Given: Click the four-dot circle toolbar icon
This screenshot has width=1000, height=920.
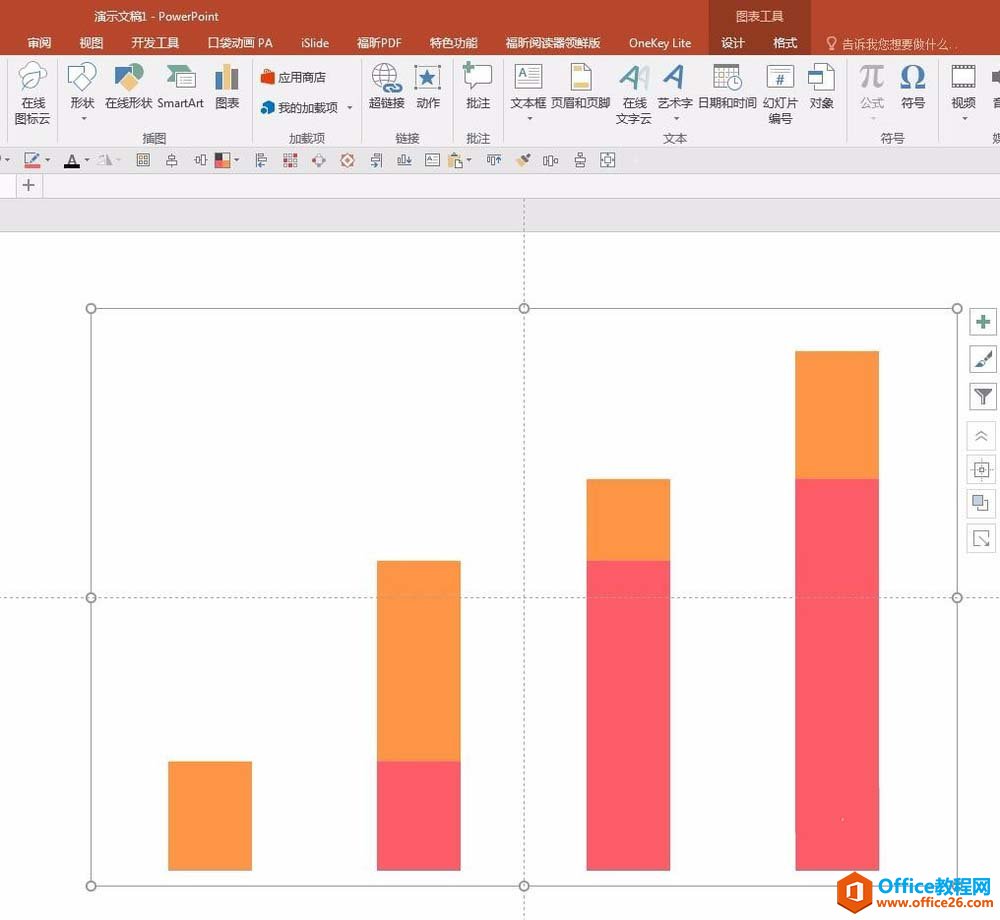Looking at the screenshot, I should [319, 160].
